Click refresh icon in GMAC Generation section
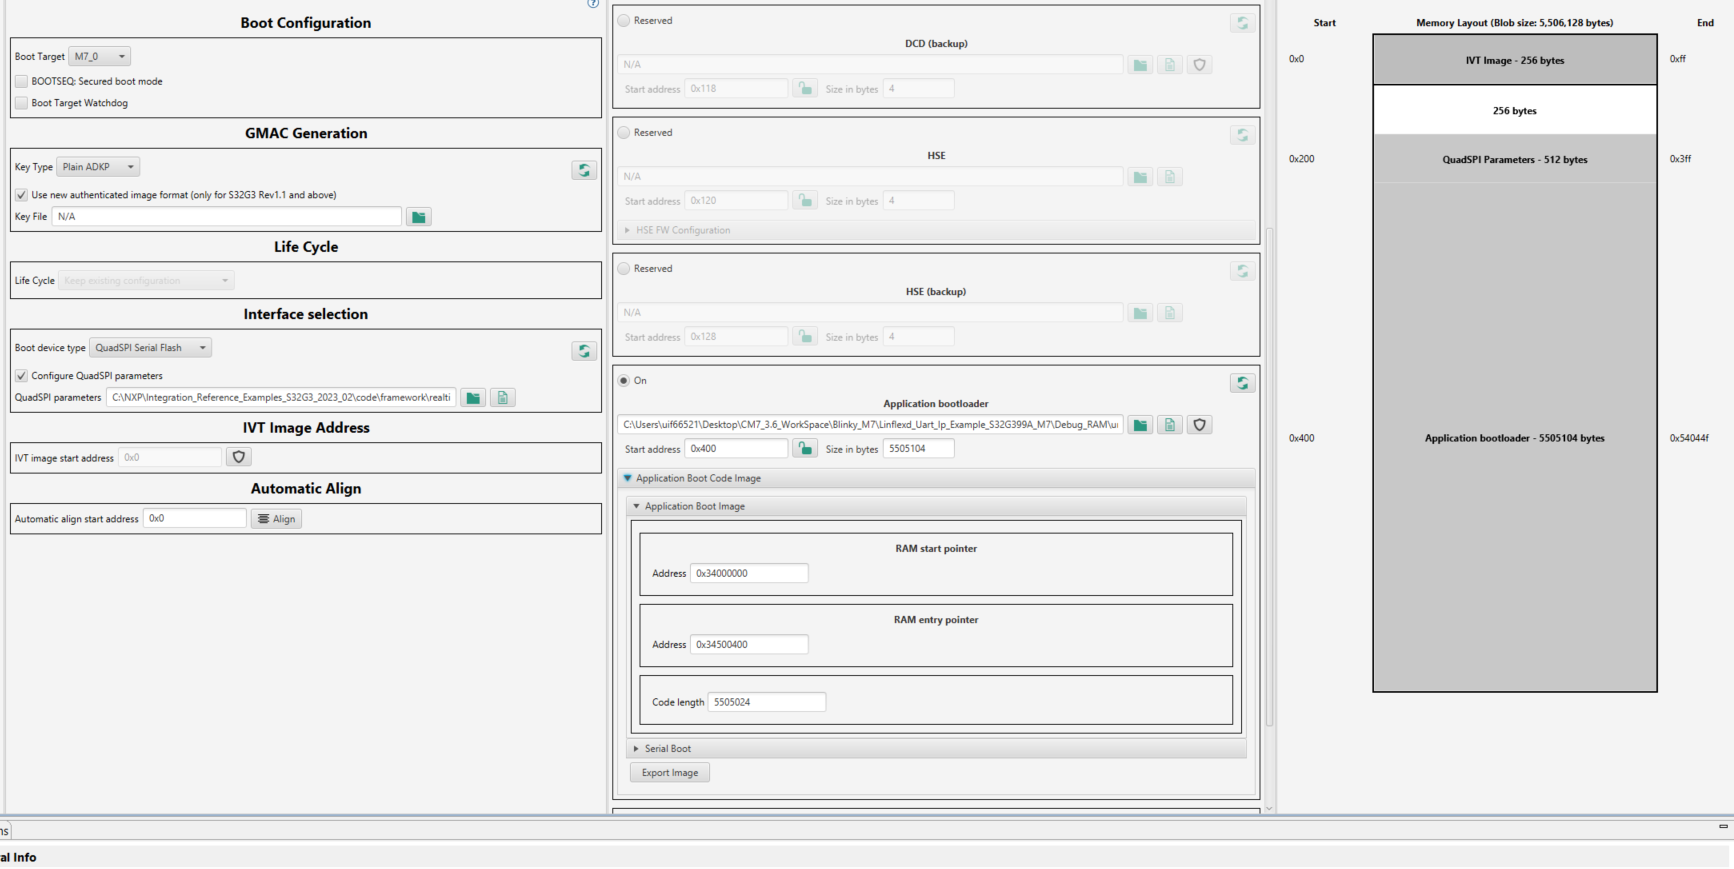 pos(584,170)
